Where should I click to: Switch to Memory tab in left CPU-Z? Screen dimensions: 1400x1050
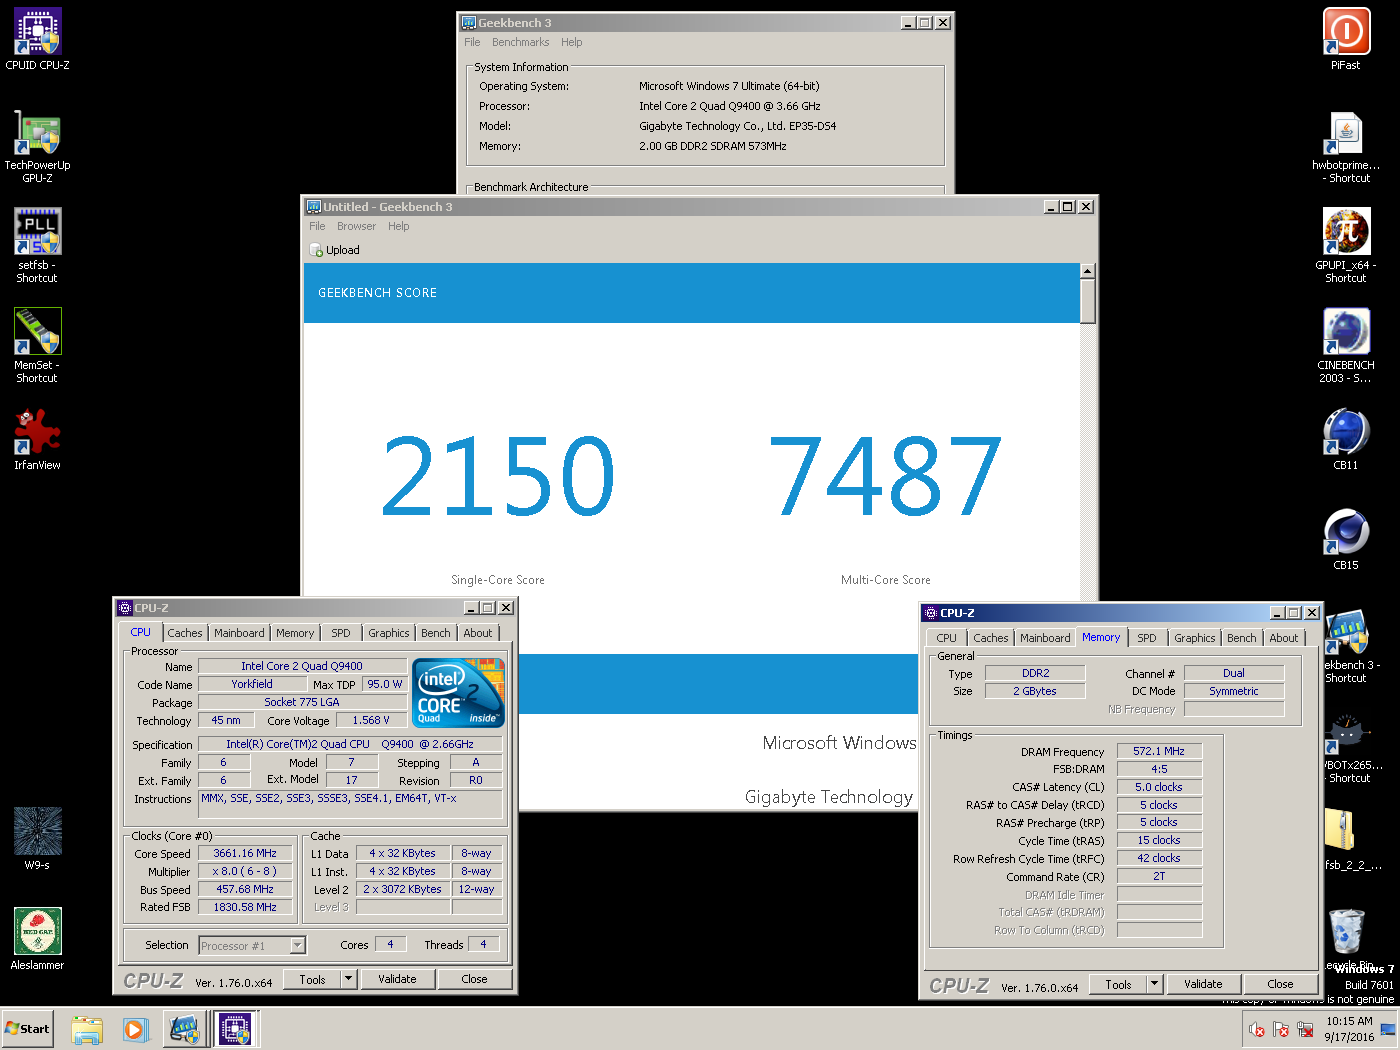(295, 633)
